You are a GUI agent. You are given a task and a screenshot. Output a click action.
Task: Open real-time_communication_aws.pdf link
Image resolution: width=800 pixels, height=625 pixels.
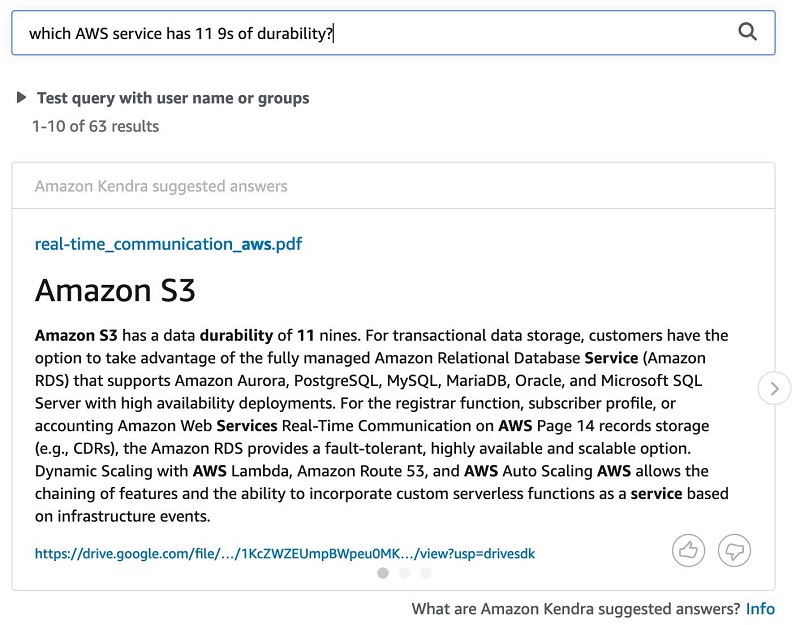pos(168,244)
